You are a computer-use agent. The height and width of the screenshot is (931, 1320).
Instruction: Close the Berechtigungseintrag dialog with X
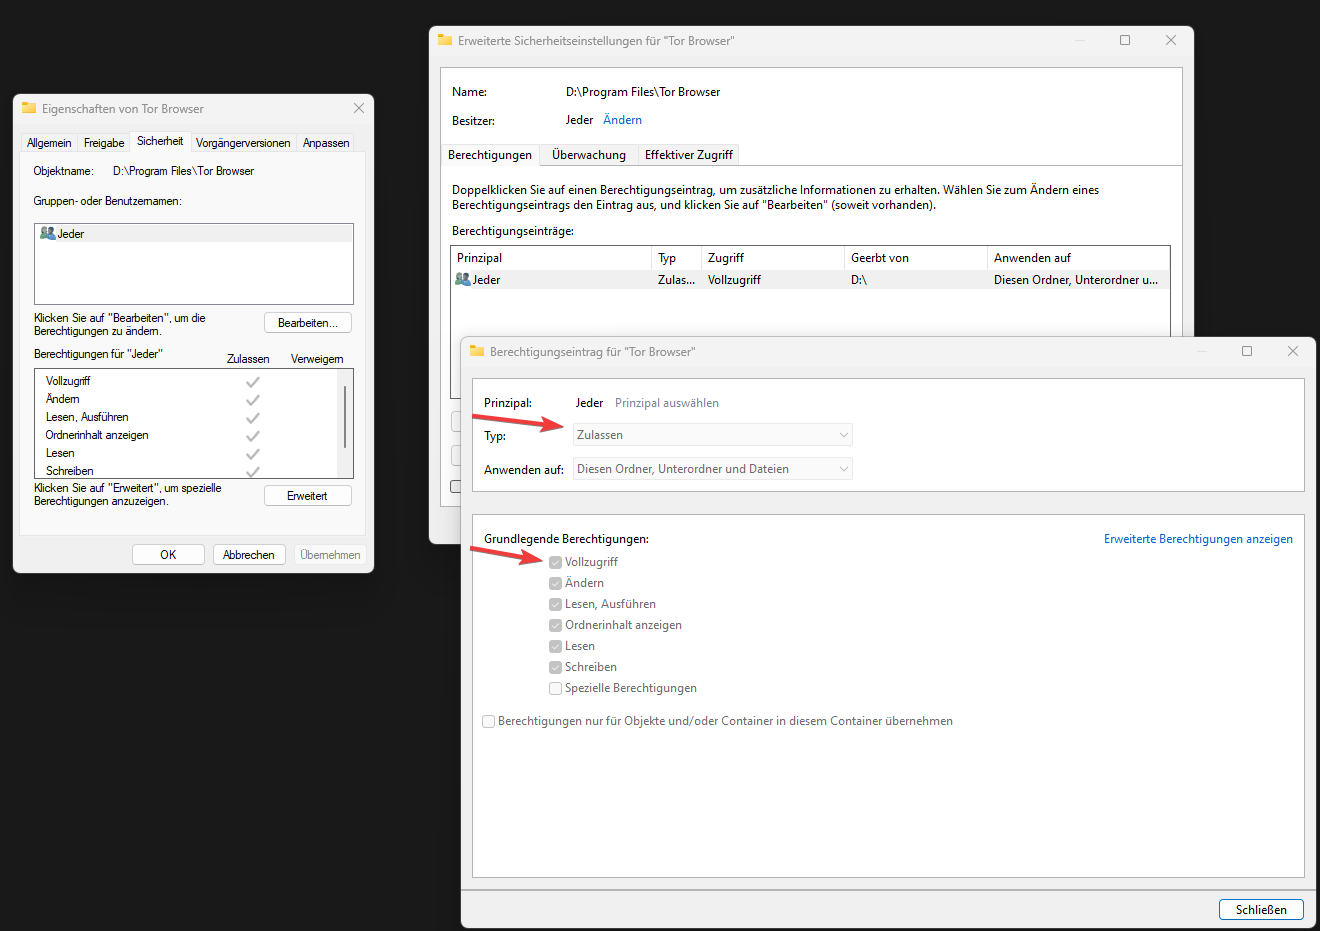1293,351
